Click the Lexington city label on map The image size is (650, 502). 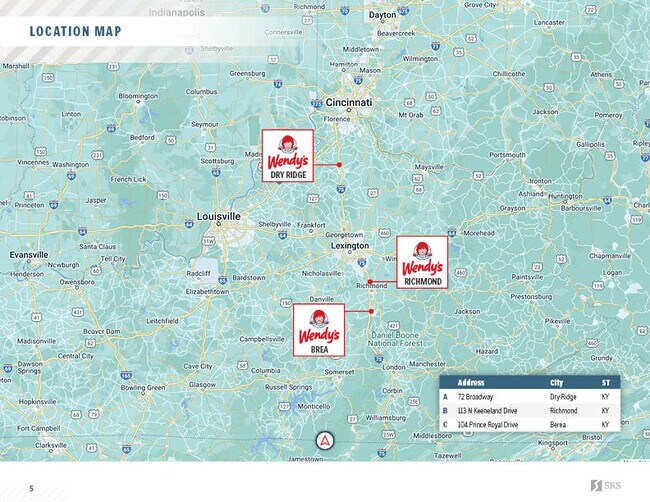coord(350,245)
